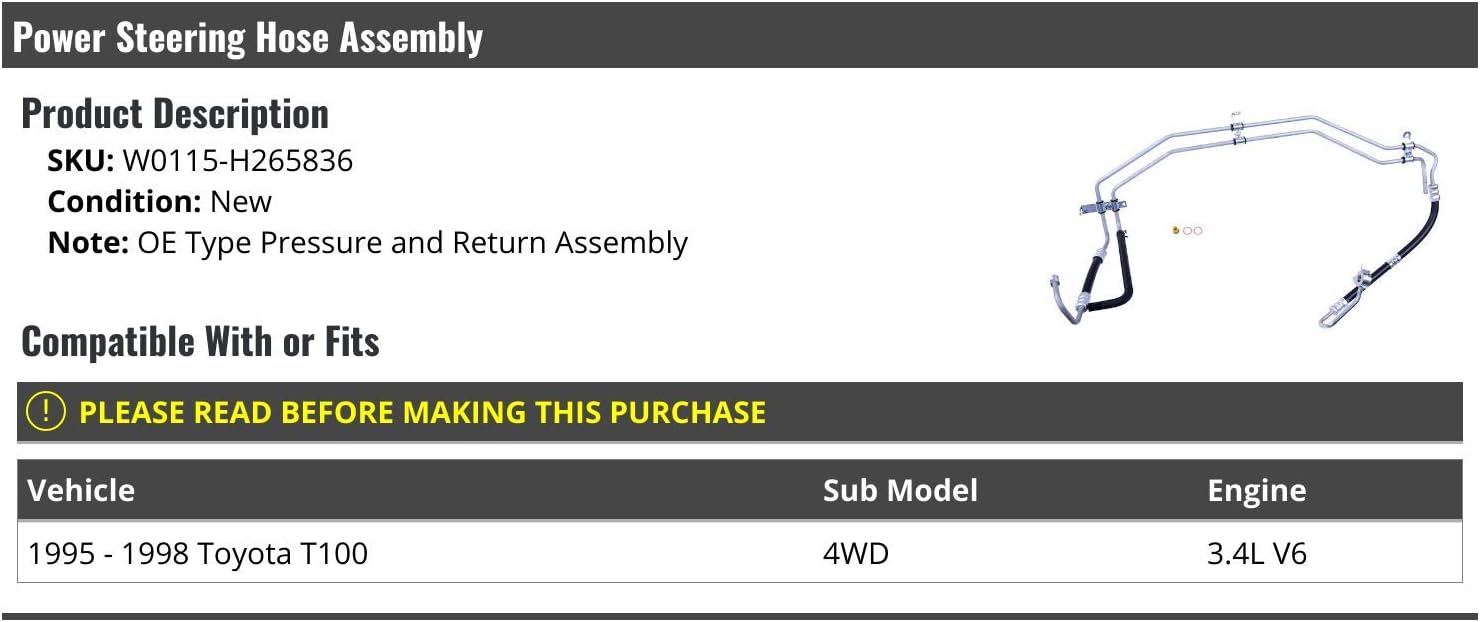Click the red O-ring seals in product photo
Image resolution: width=1480 pixels, height=622 pixels.
tap(1193, 231)
